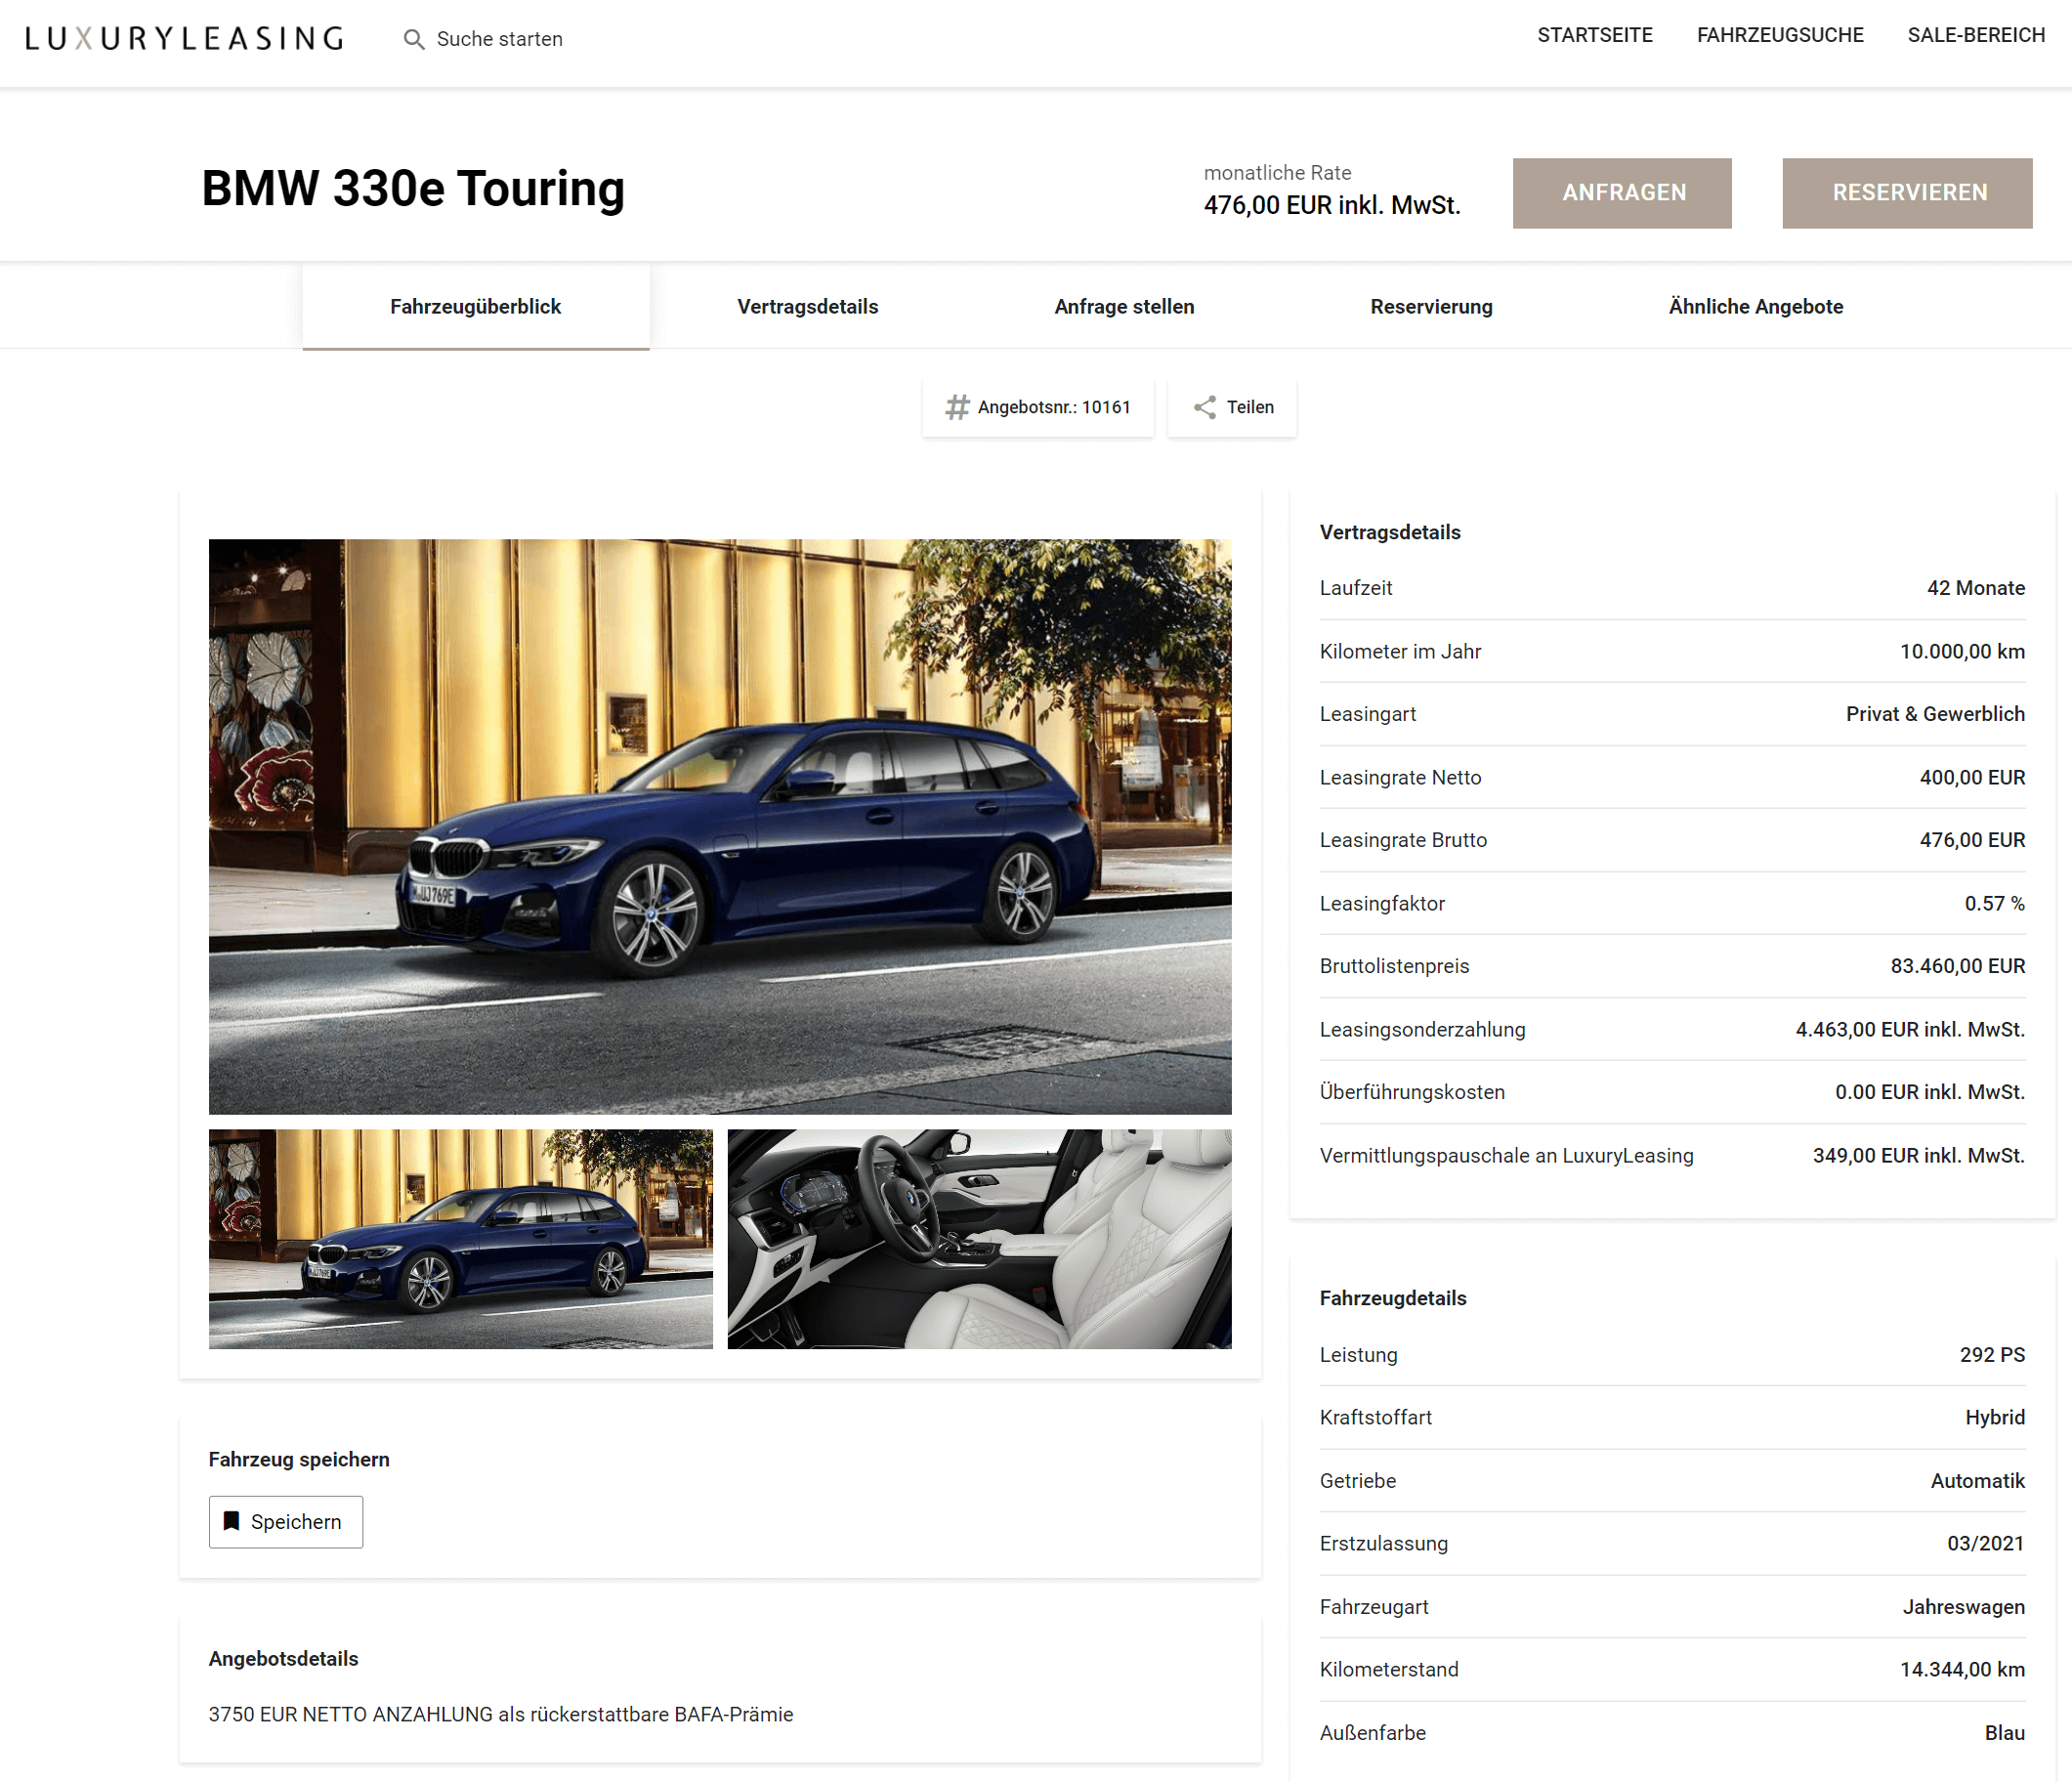
Task: Open the Anfrage stellen tab
Action: click(1123, 307)
